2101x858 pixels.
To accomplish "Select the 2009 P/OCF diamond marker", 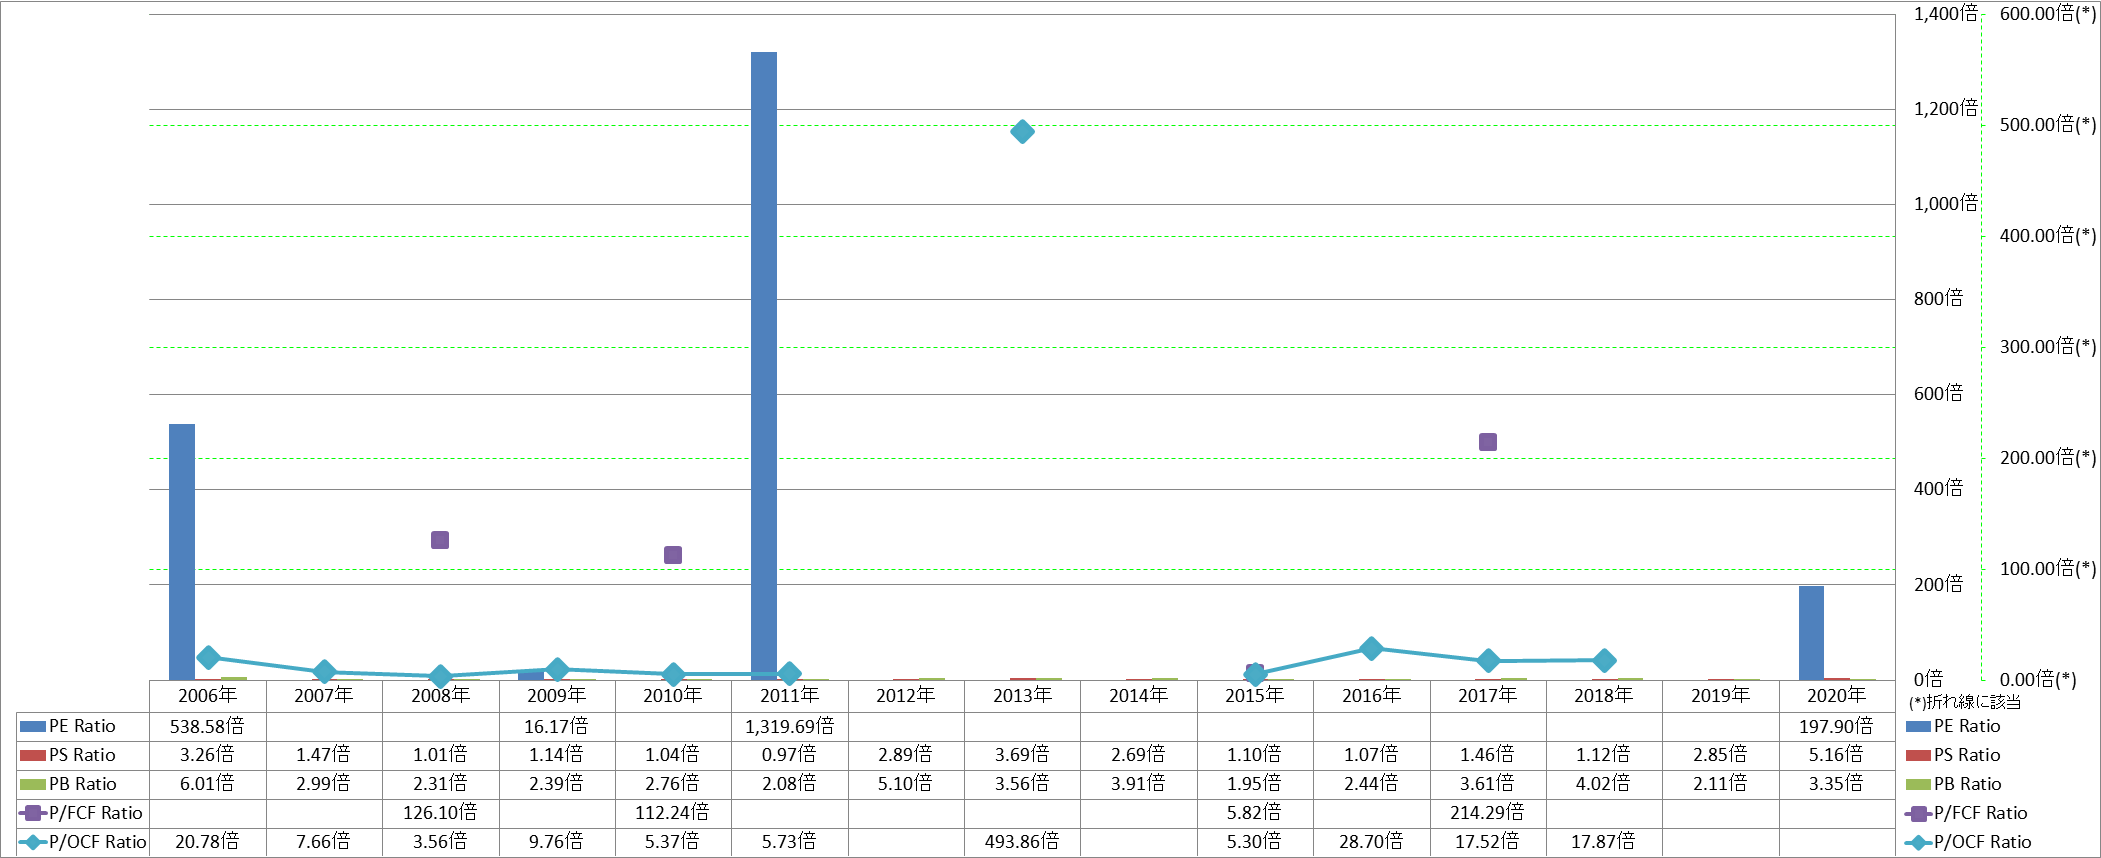I will pos(557,669).
